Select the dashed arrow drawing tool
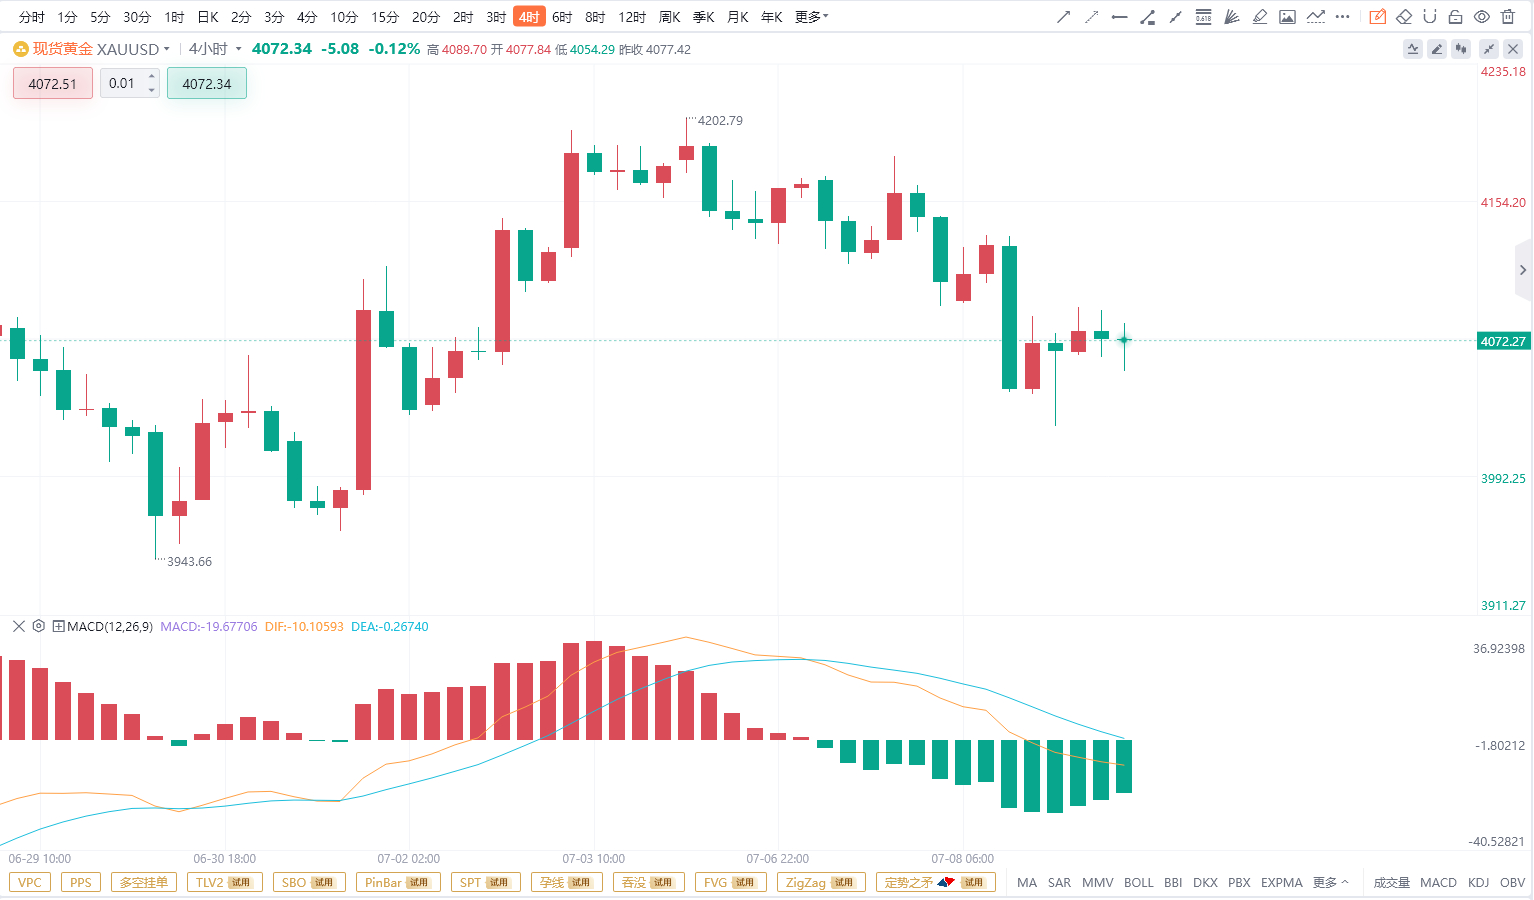1534x900 pixels. [1091, 17]
